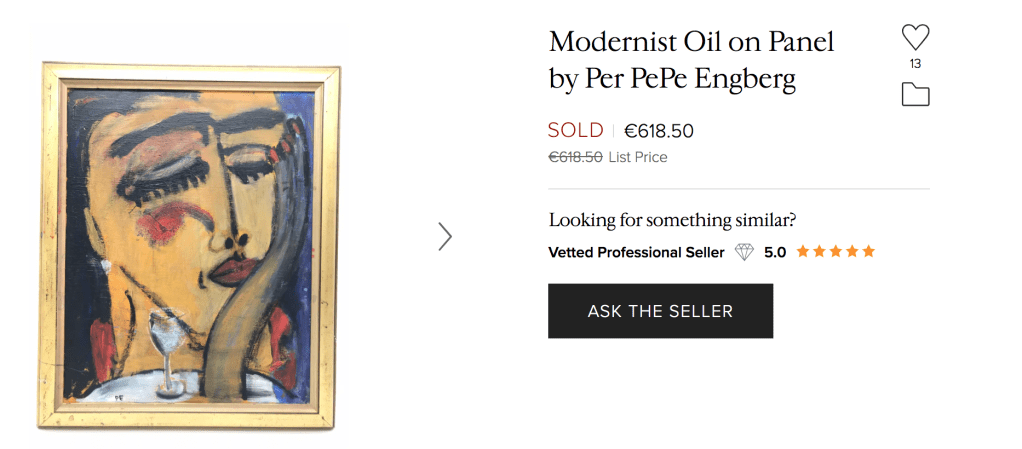Click the €618.50 sold price
The width and height of the screenshot is (1022, 449).
[x=659, y=131]
